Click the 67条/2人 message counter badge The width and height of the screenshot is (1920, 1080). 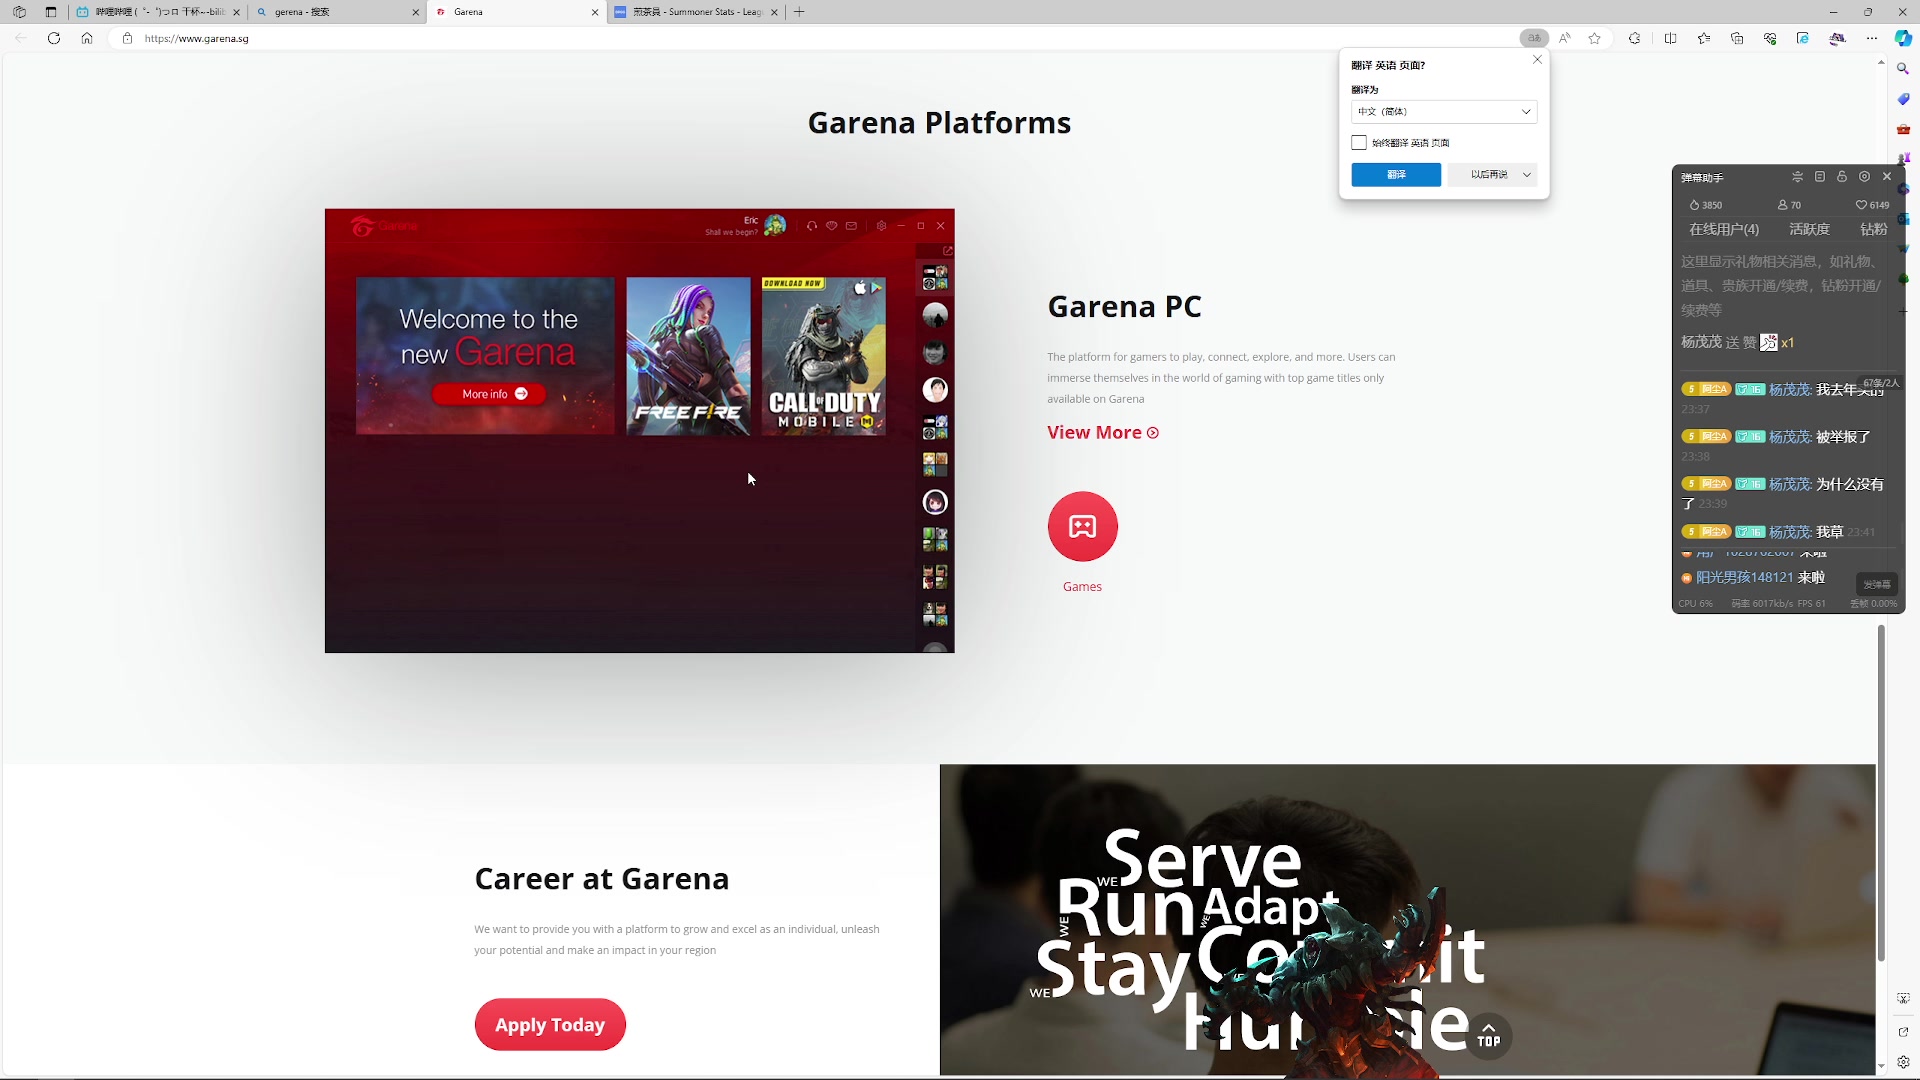[1880, 383]
